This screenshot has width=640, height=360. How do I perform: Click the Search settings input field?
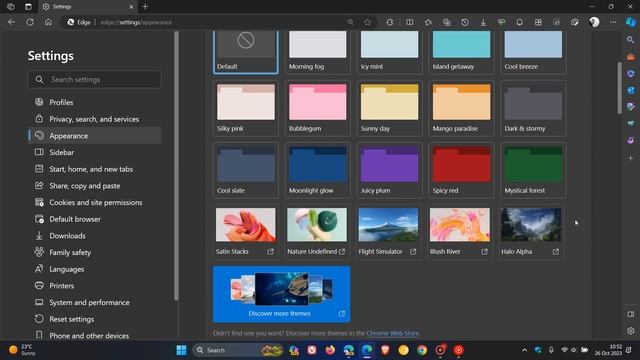[x=95, y=80]
